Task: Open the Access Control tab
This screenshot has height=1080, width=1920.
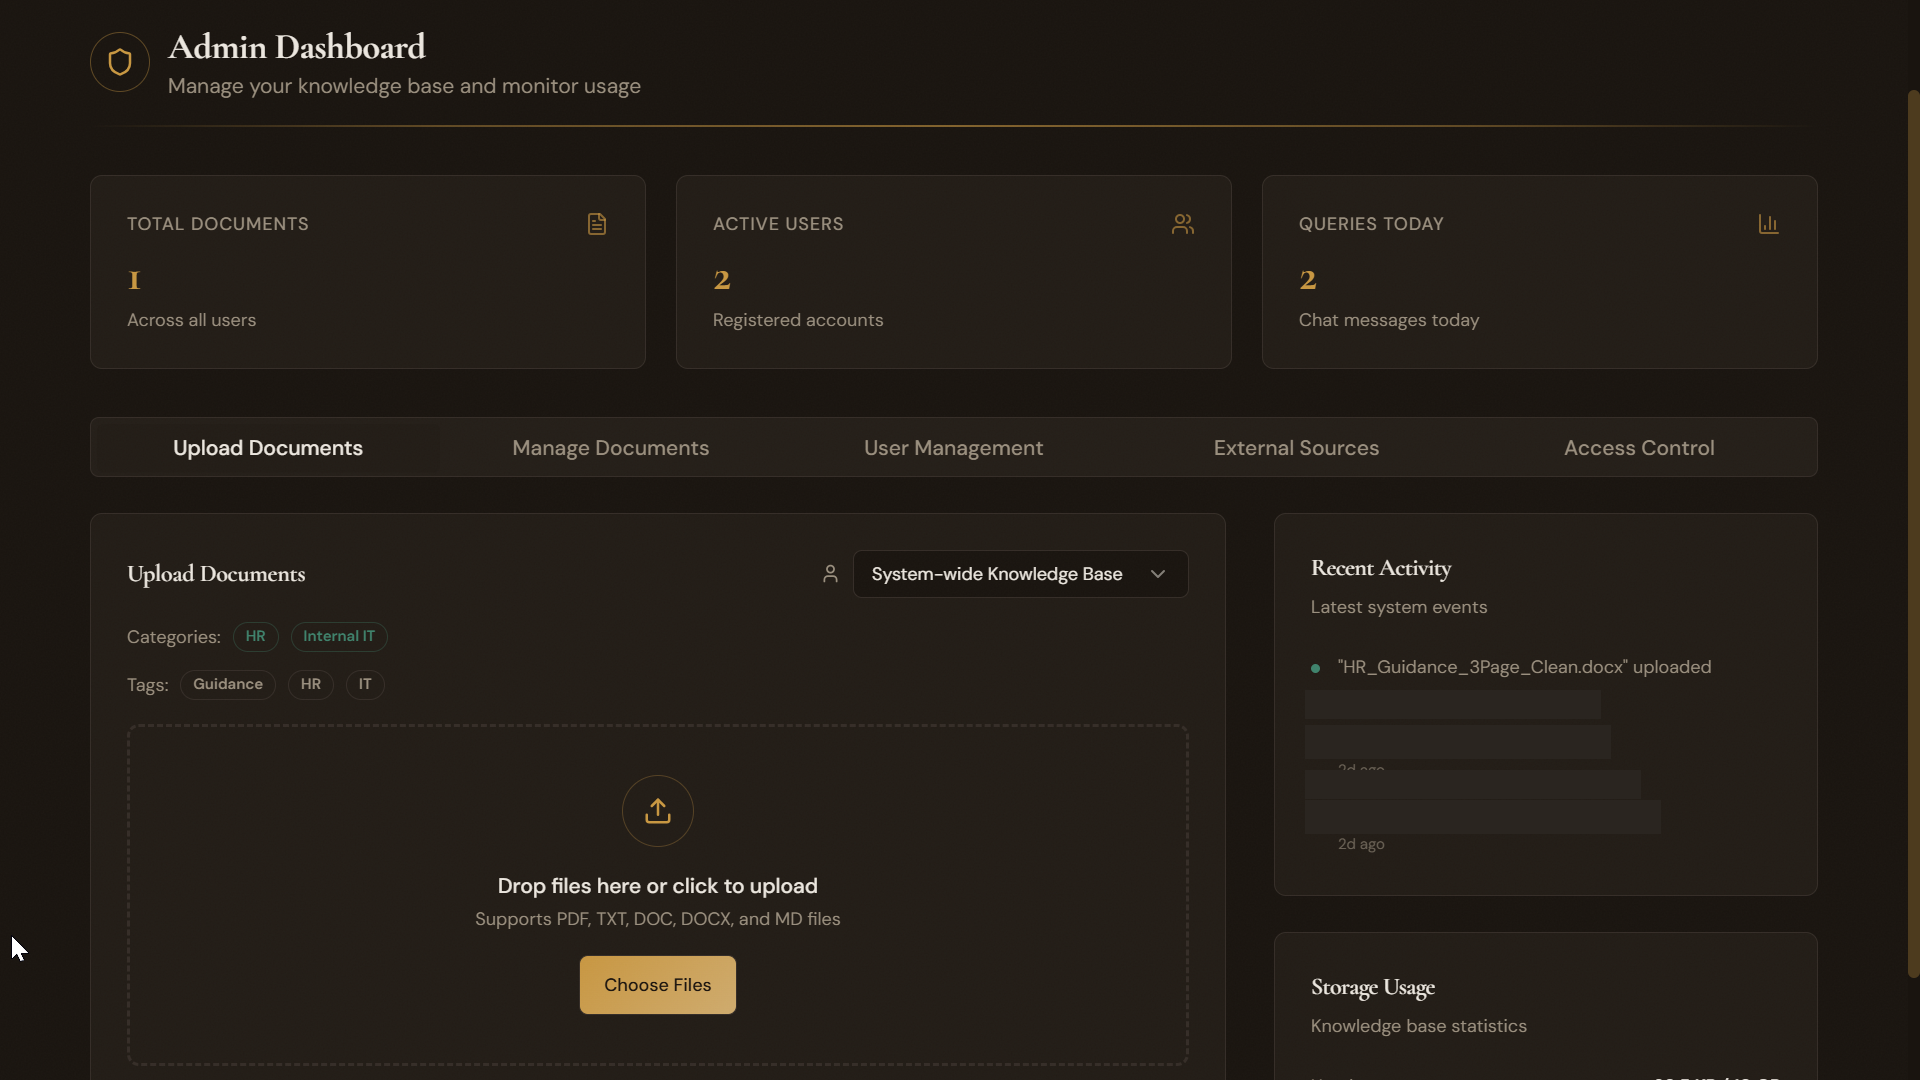Action: tap(1639, 447)
